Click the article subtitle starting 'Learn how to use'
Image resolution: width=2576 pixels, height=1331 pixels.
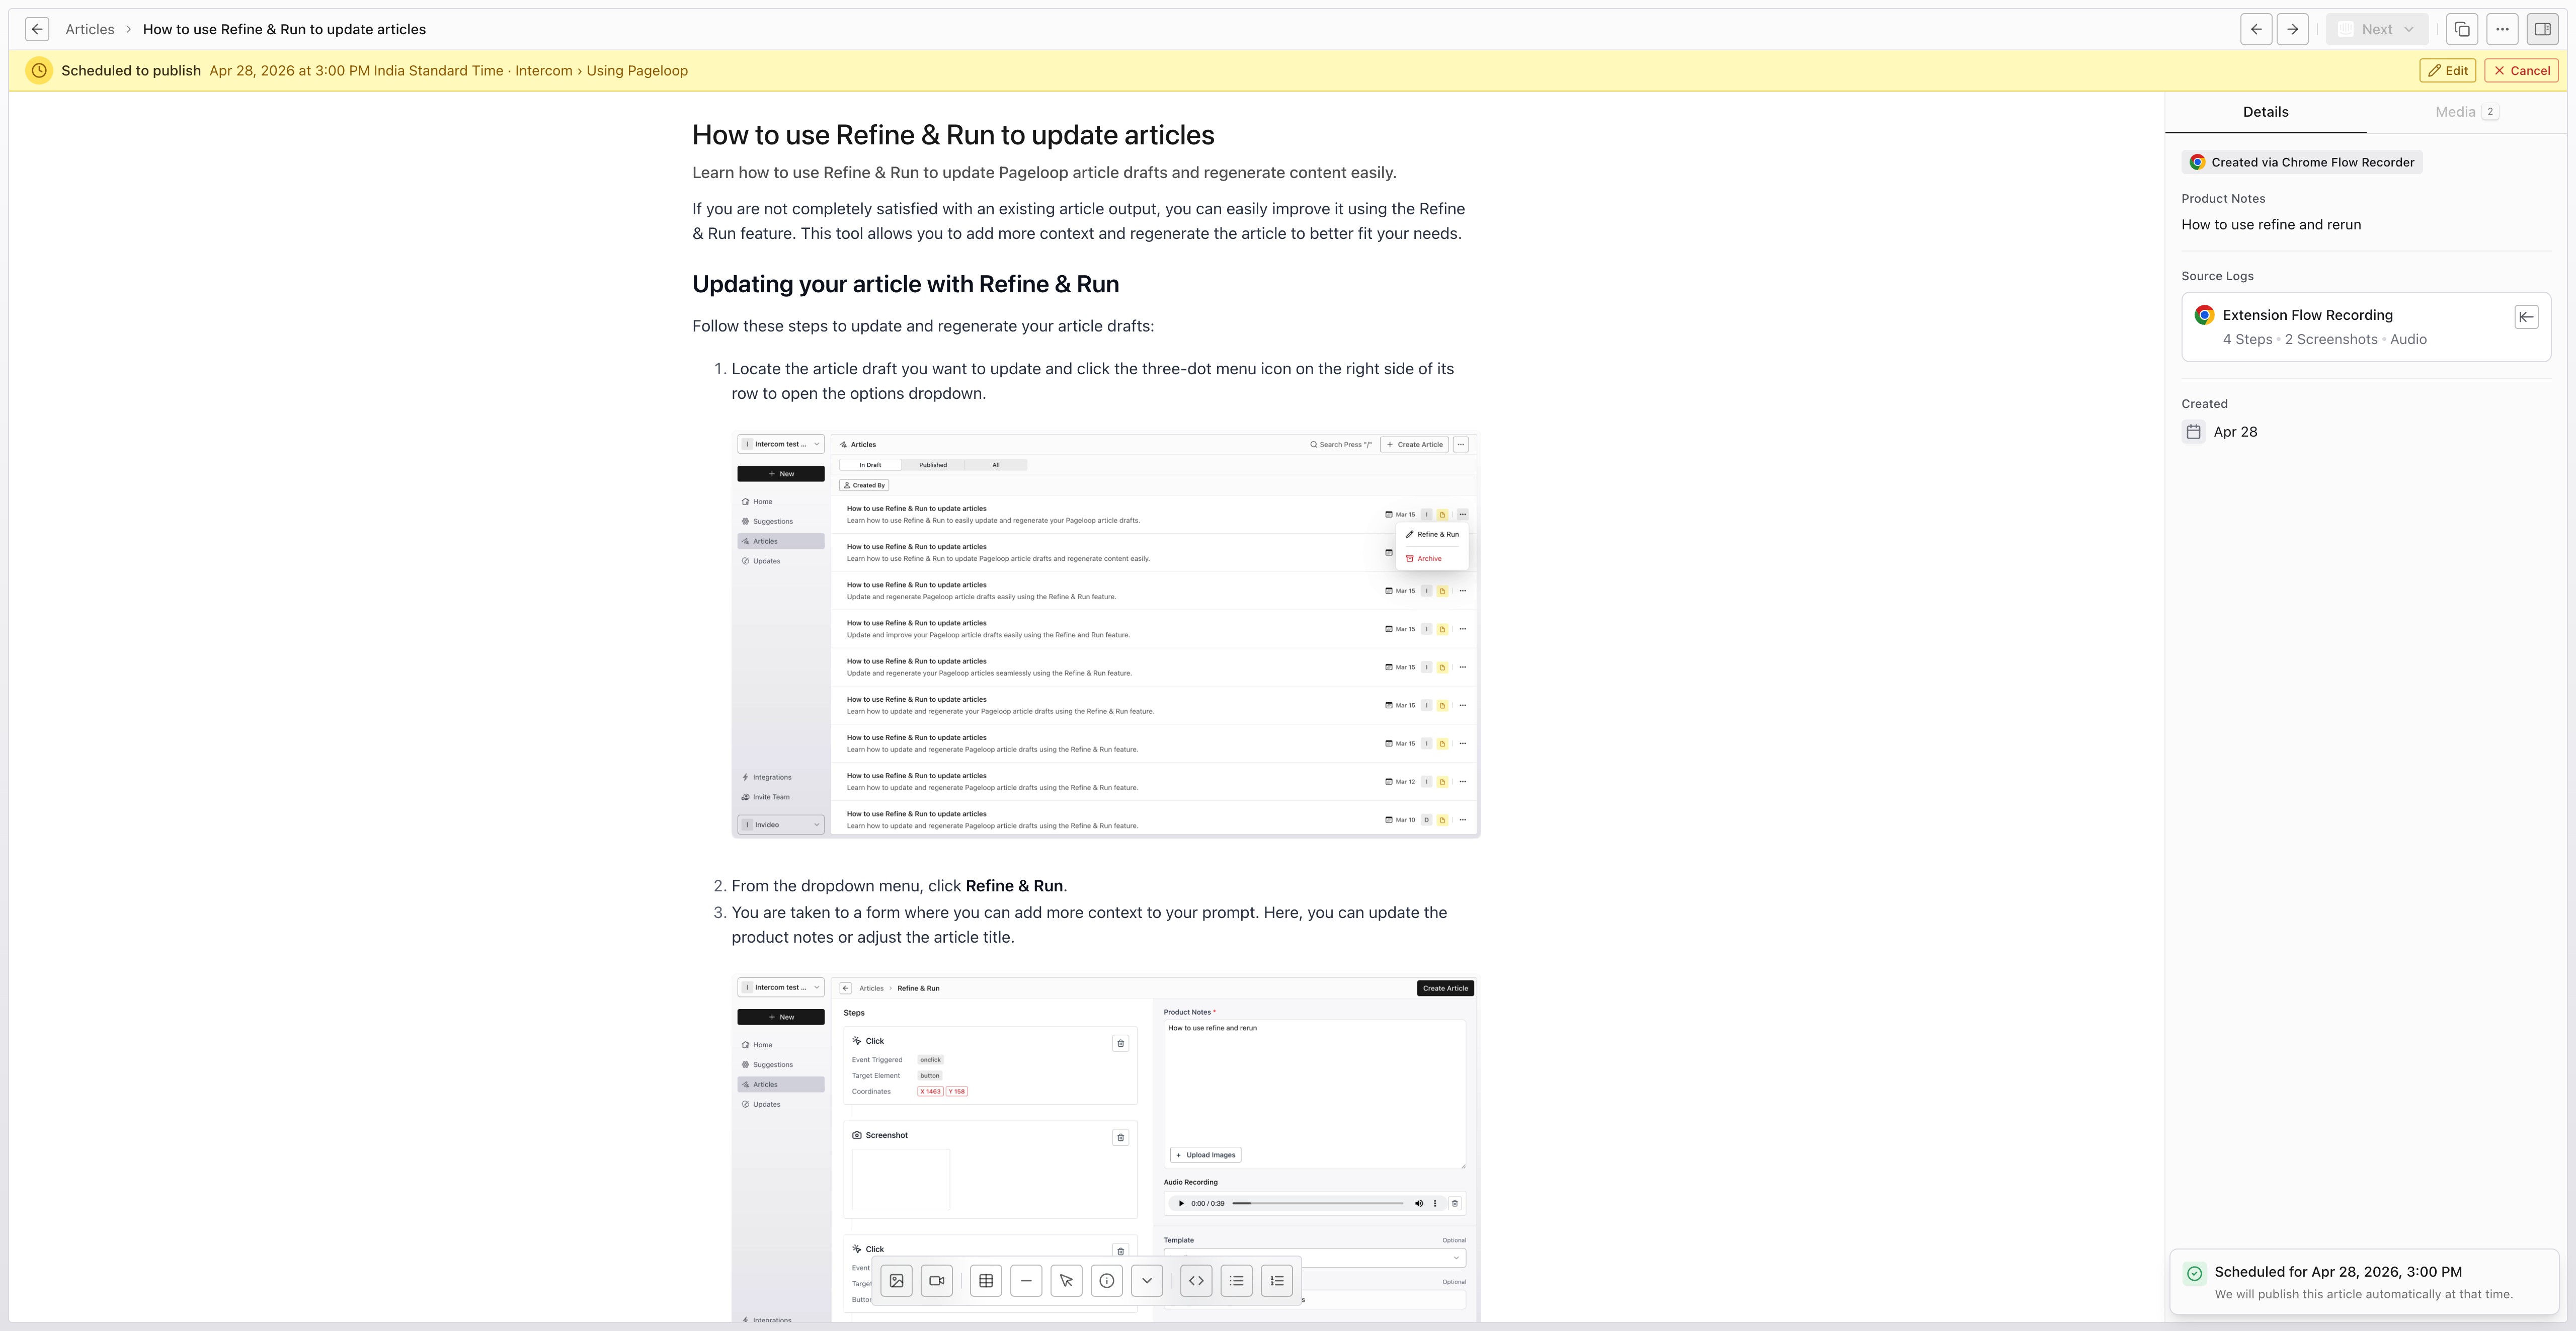(1044, 173)
